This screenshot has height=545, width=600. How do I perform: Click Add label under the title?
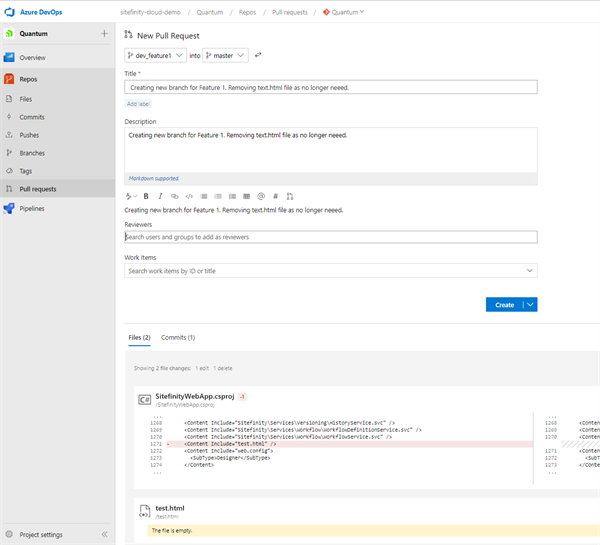coord(138,104)
